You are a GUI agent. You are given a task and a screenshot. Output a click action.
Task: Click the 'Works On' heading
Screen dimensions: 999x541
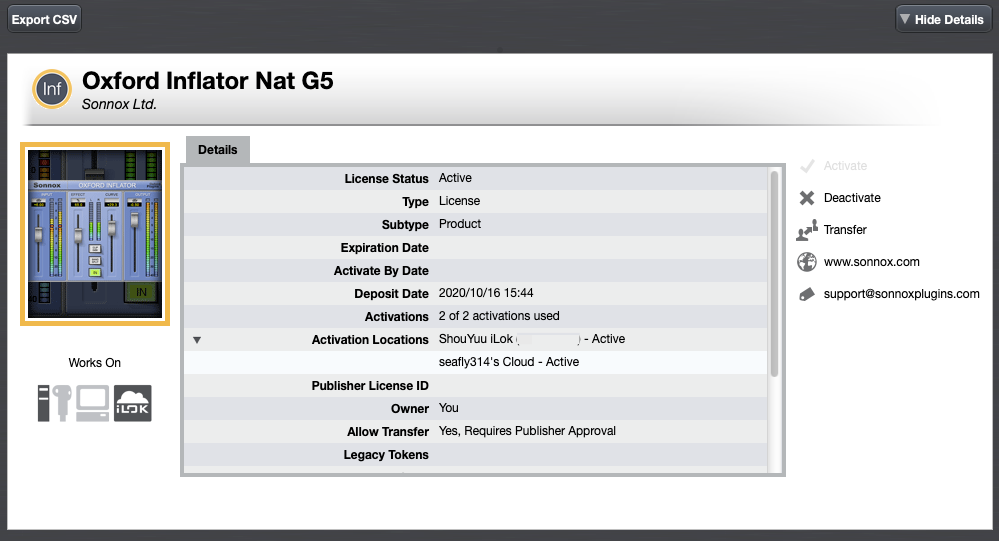pyautogui.click(x=94, y=363)
